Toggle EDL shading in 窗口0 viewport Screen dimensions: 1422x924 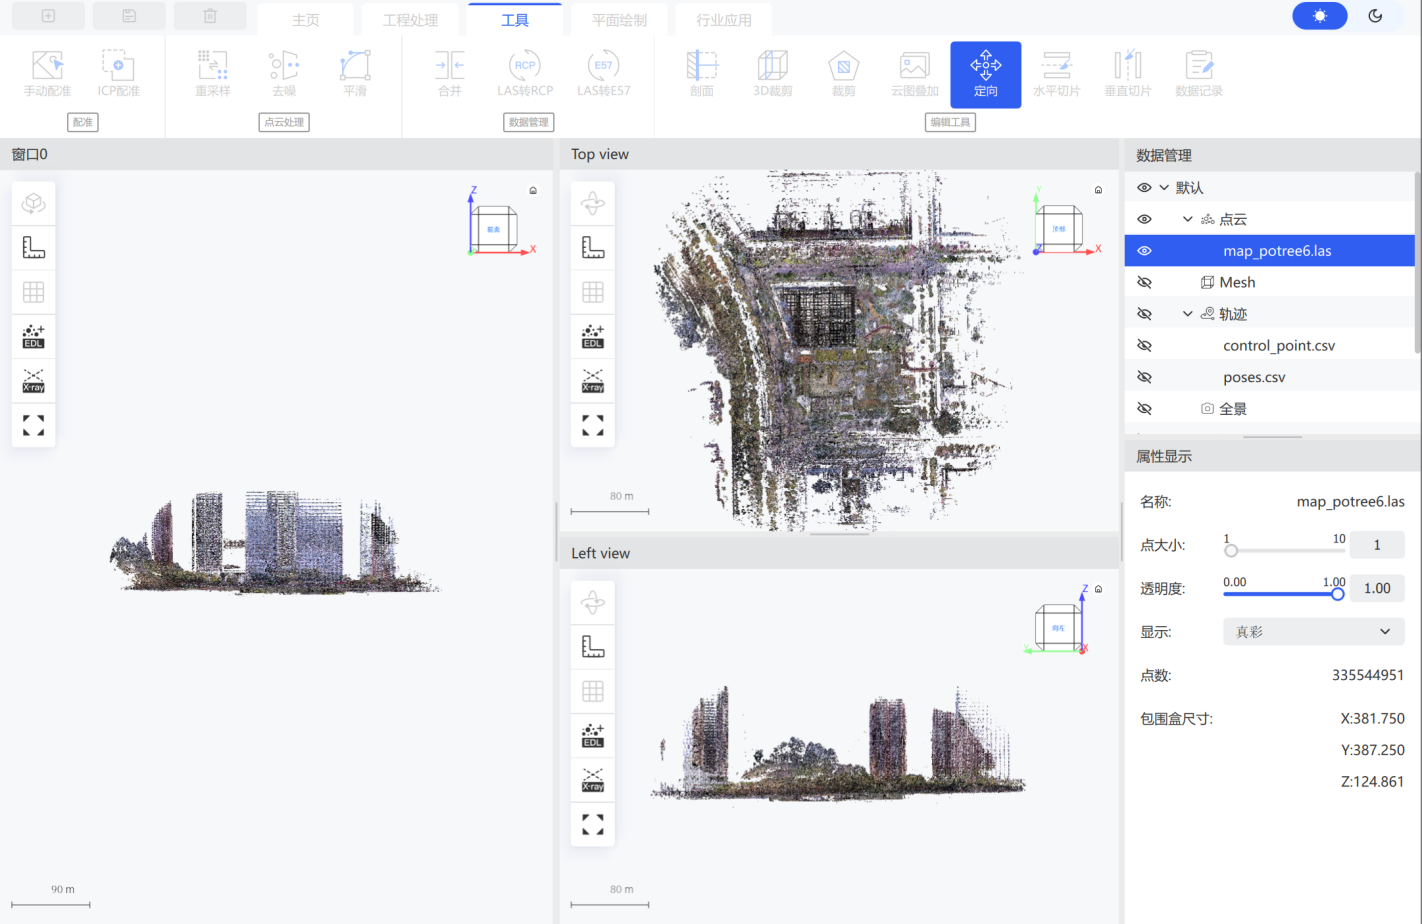click(x=33, y=336)
